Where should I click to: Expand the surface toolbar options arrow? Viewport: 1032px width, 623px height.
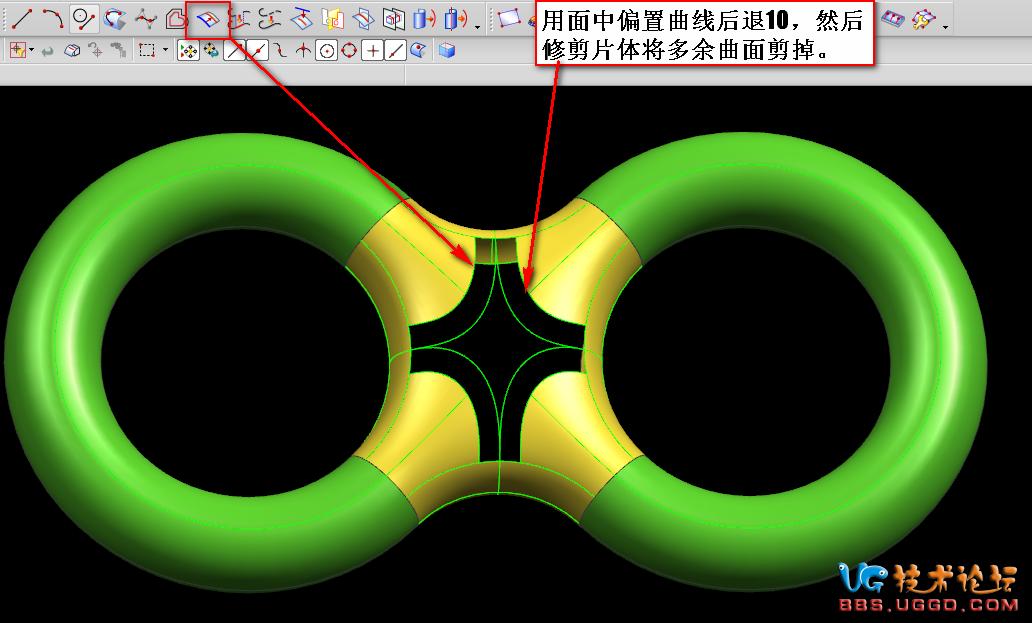click(945, 26)
